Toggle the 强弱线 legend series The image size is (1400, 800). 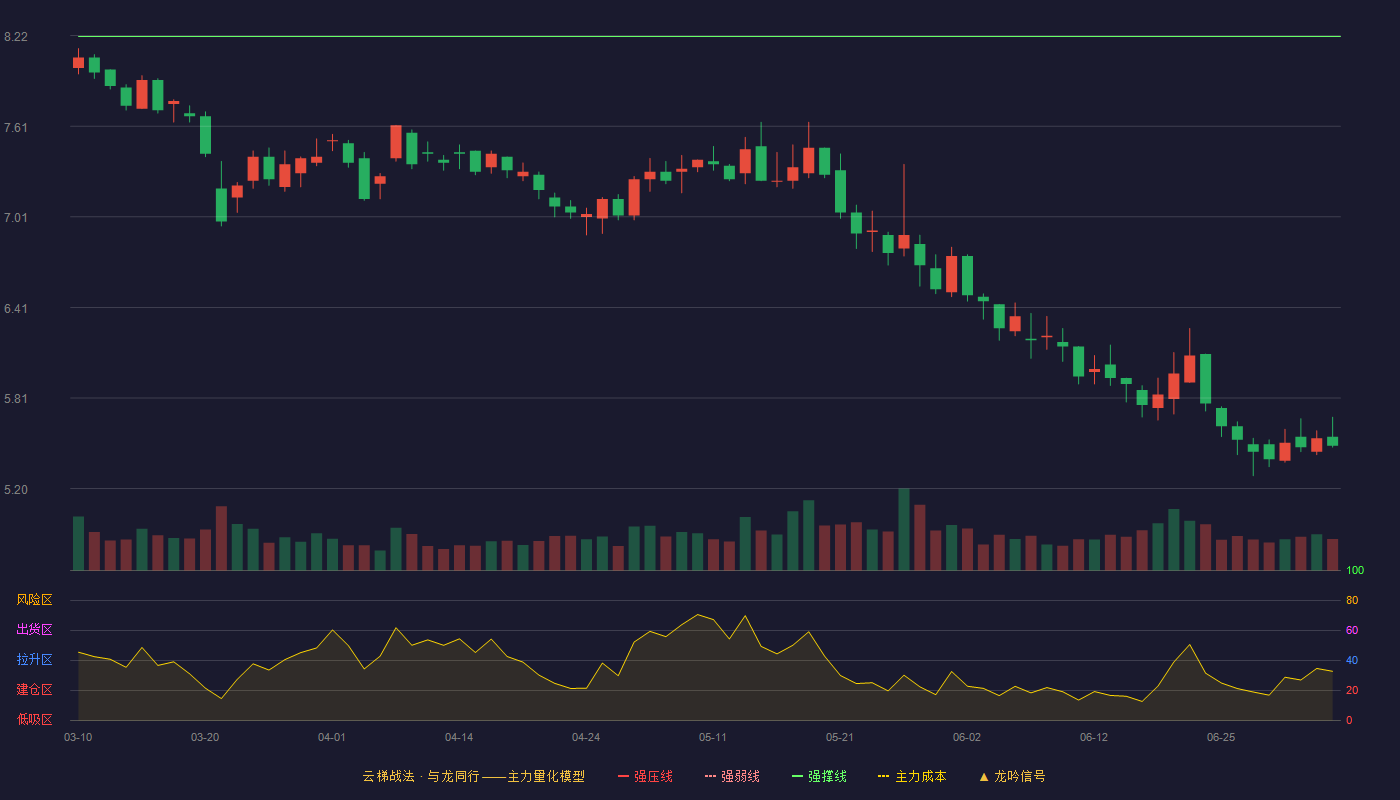(x=732, y=776)
